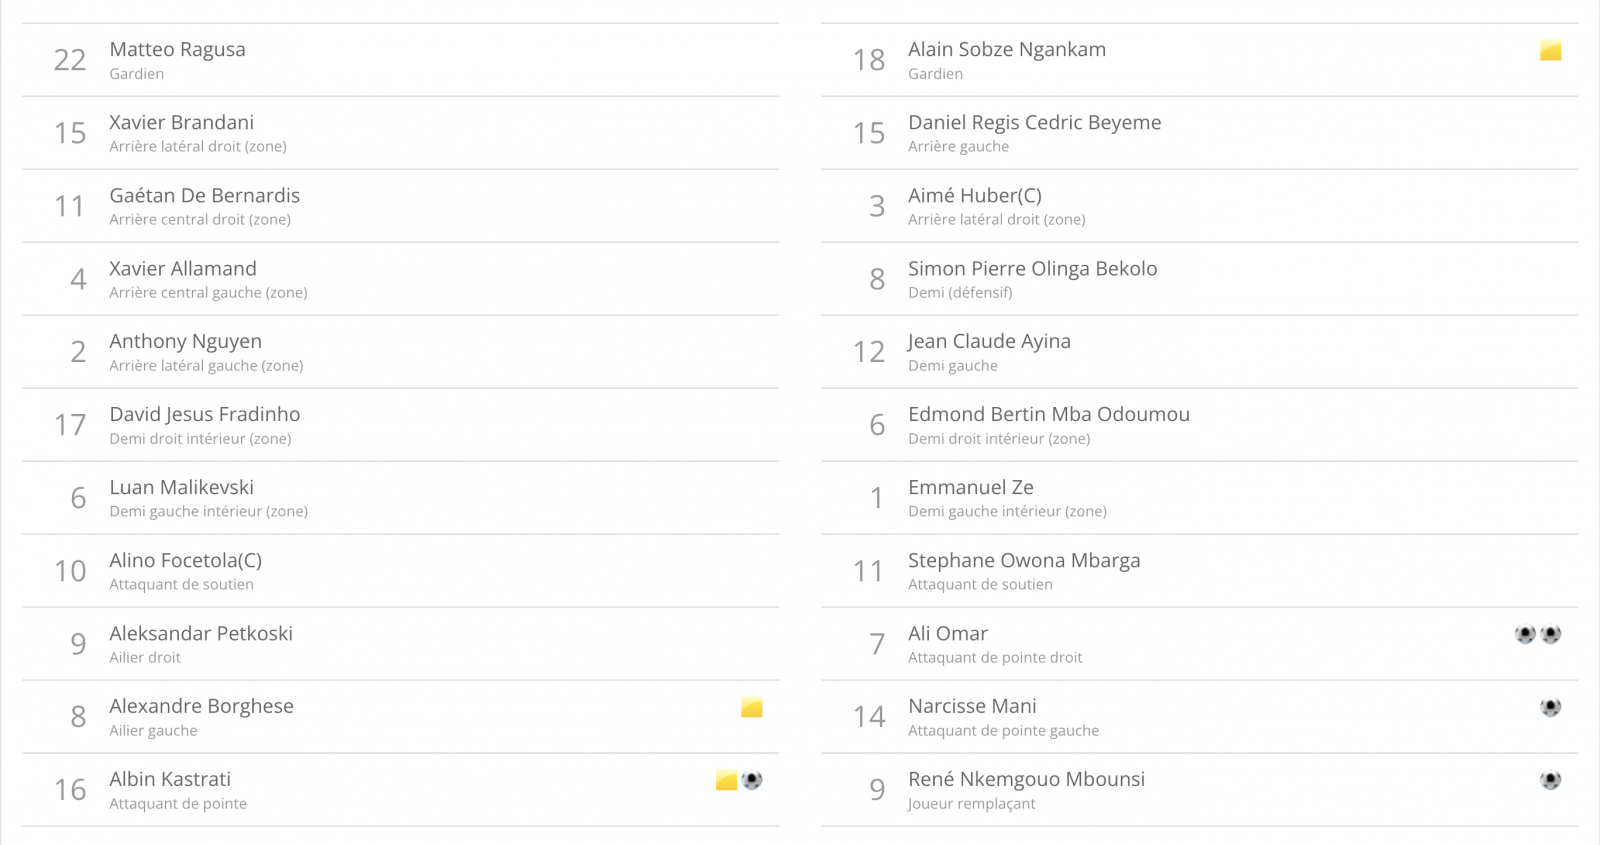Open player Matteo Ragusa

pyautogui.click(x=177, y=49)
